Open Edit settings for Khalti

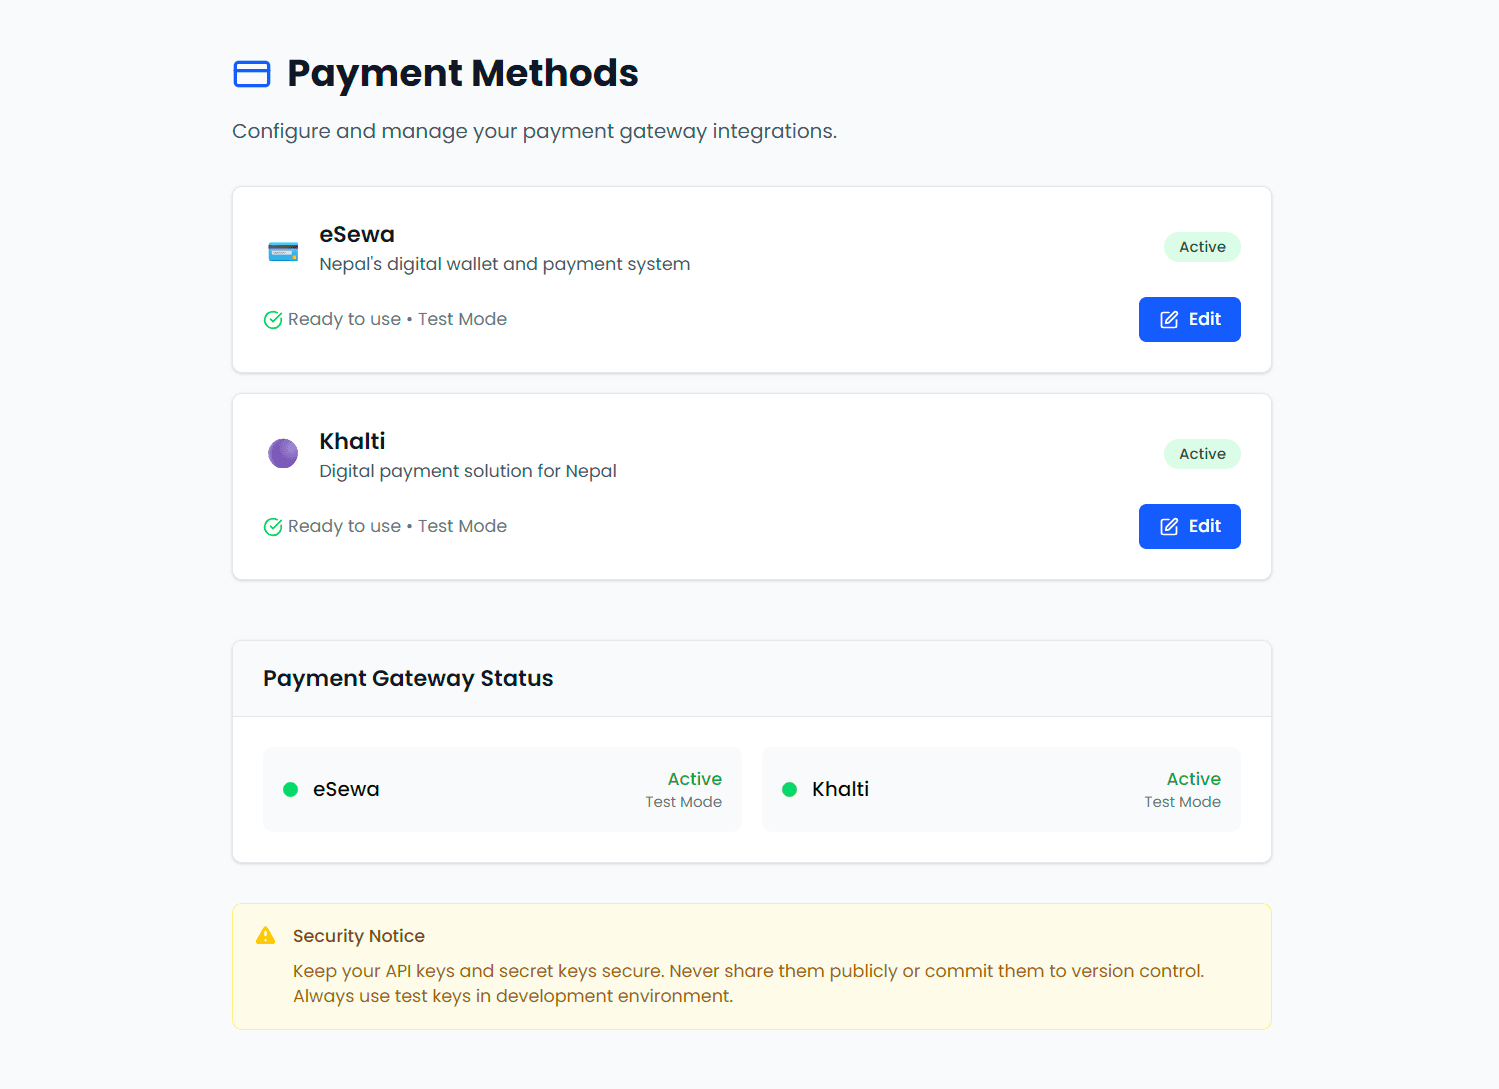1189,526
